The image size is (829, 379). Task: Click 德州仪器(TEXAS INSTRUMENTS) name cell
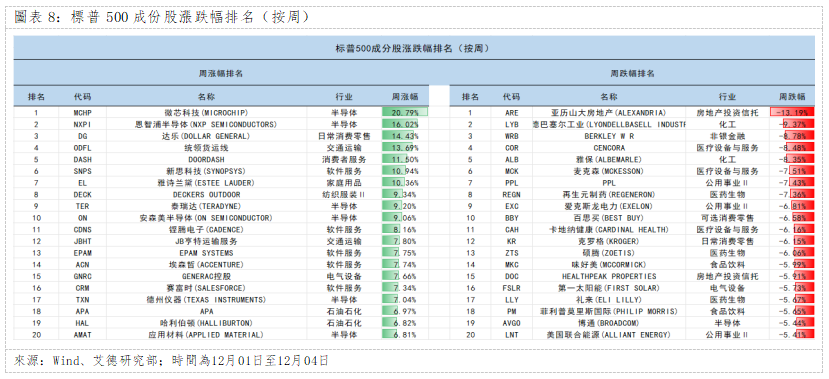207,300
